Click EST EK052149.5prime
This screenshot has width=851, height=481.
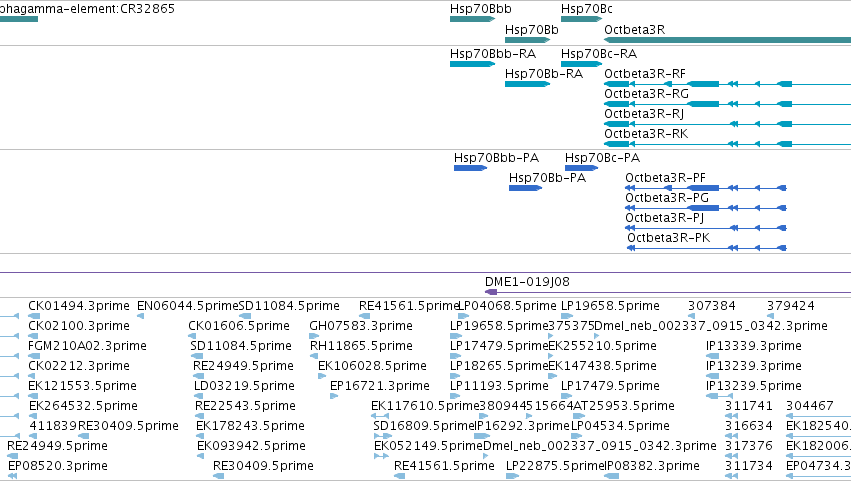428,446
